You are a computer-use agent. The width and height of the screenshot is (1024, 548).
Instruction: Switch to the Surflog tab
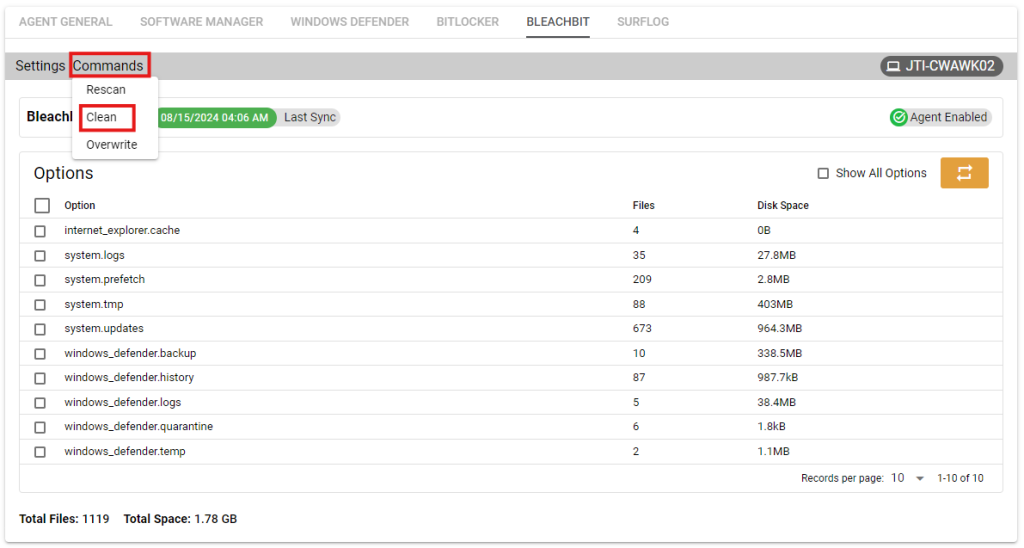click(x=643, y=22)
